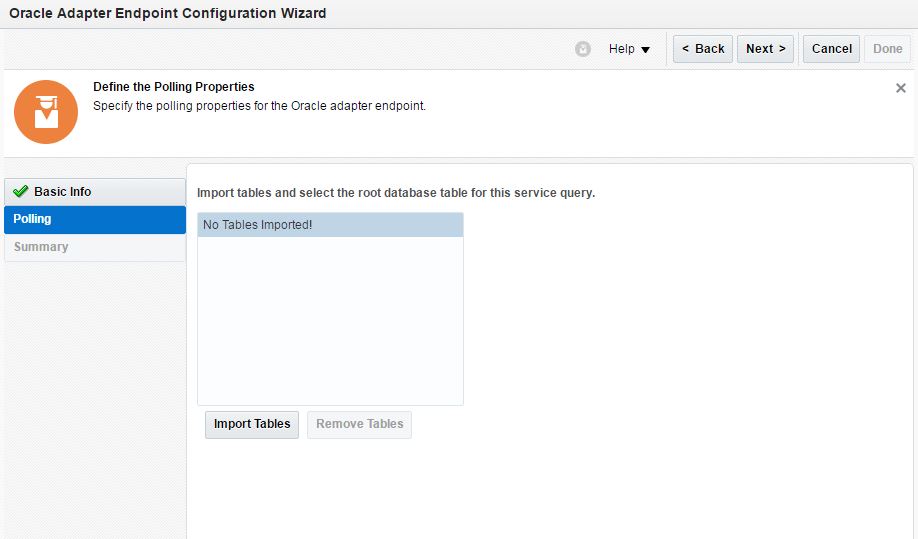Click the empty area of the tables list
Viewport: 918px width, 539px height.
tap(330, 320)
